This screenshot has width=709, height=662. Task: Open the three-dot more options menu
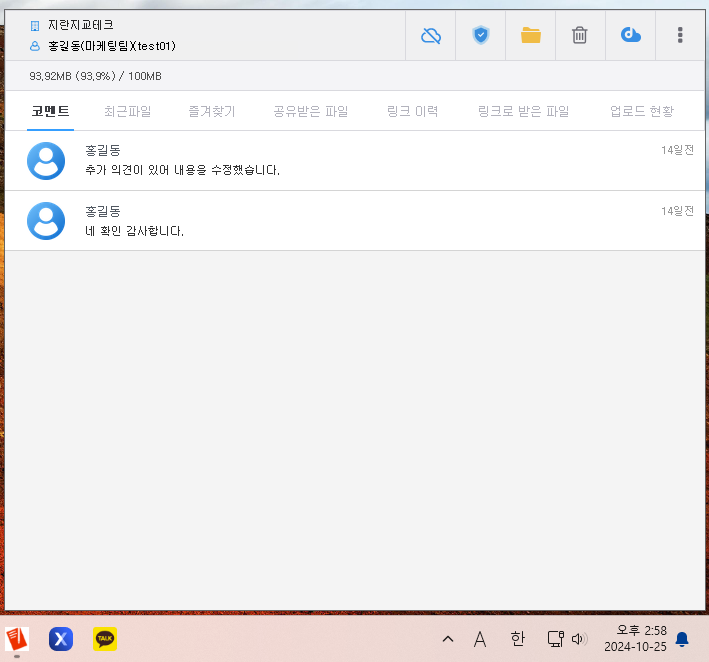click(680, 35)
